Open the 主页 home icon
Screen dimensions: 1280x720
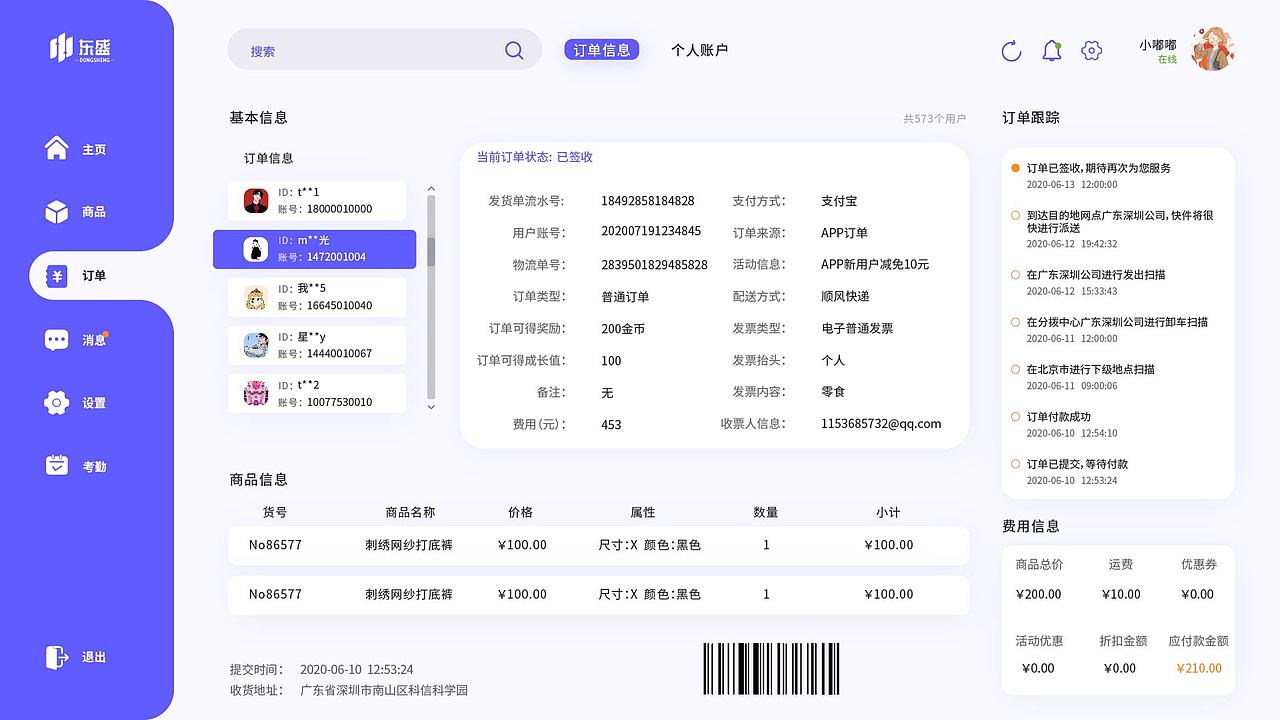pos(57,148)
